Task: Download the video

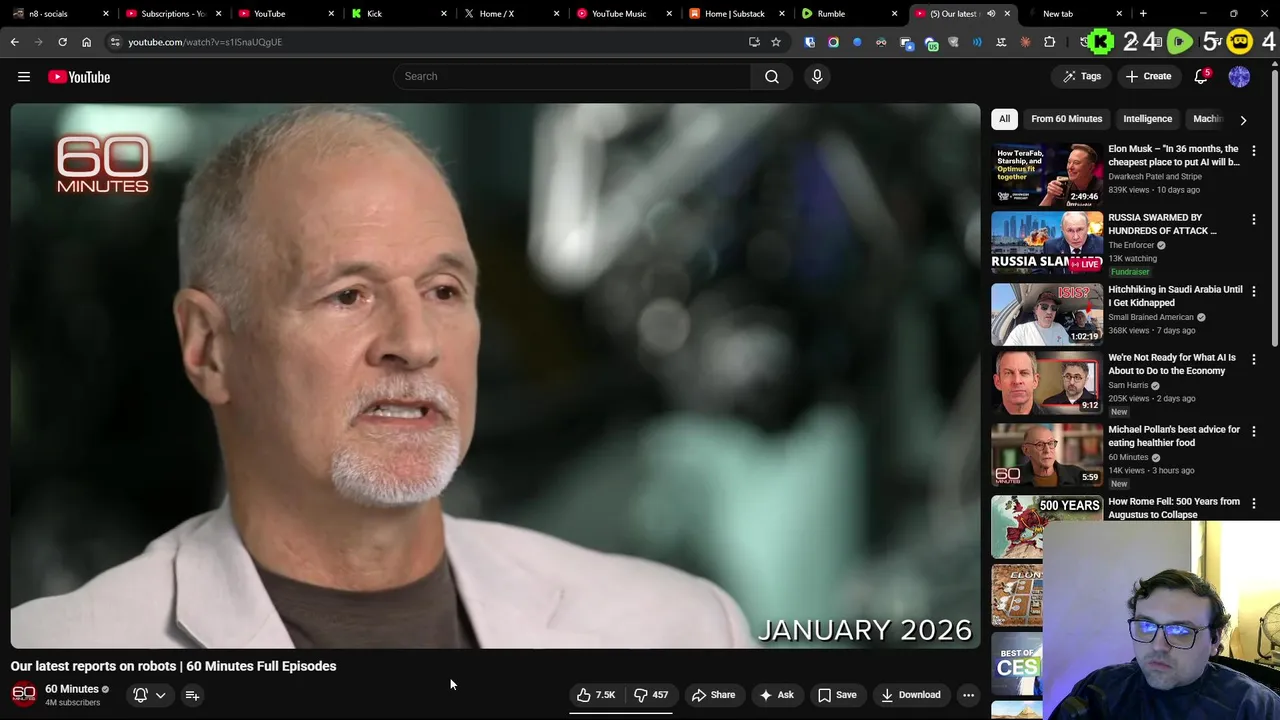Action: pos(911,695)
